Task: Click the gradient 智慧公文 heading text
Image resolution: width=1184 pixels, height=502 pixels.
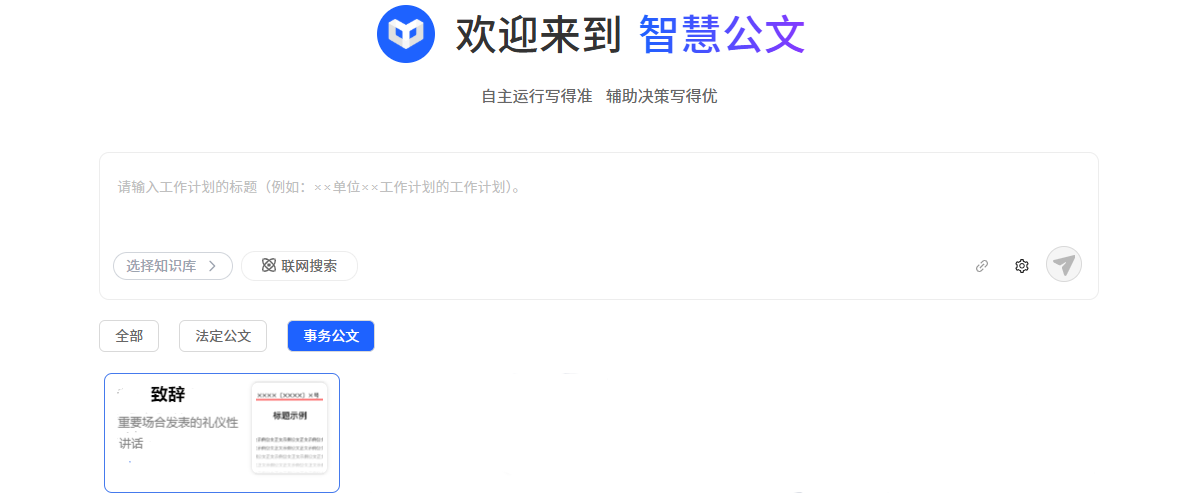Action: [x=722, y=35]
